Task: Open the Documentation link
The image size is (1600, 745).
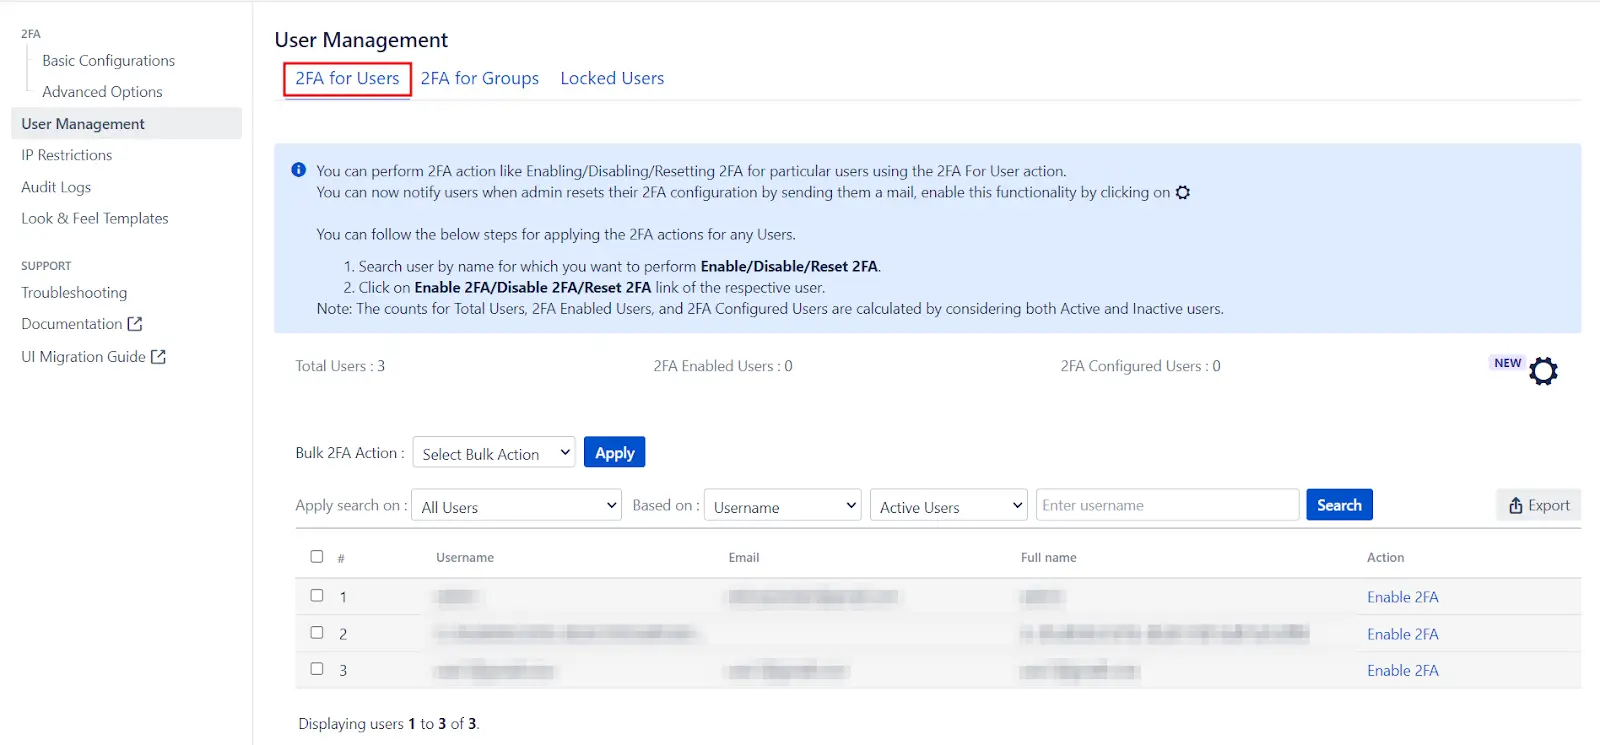Action: pos(72,324)
